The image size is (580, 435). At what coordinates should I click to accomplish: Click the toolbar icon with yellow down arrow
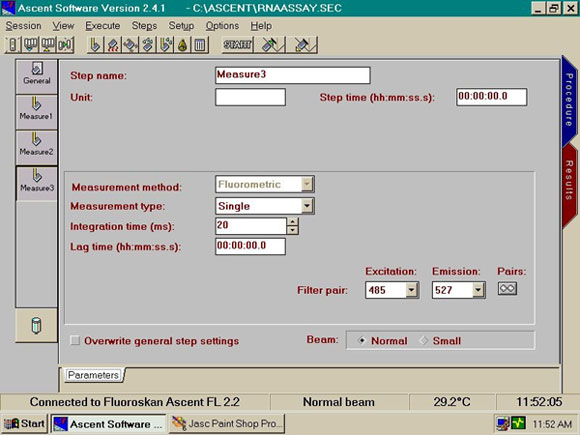(x=48, y=45)
